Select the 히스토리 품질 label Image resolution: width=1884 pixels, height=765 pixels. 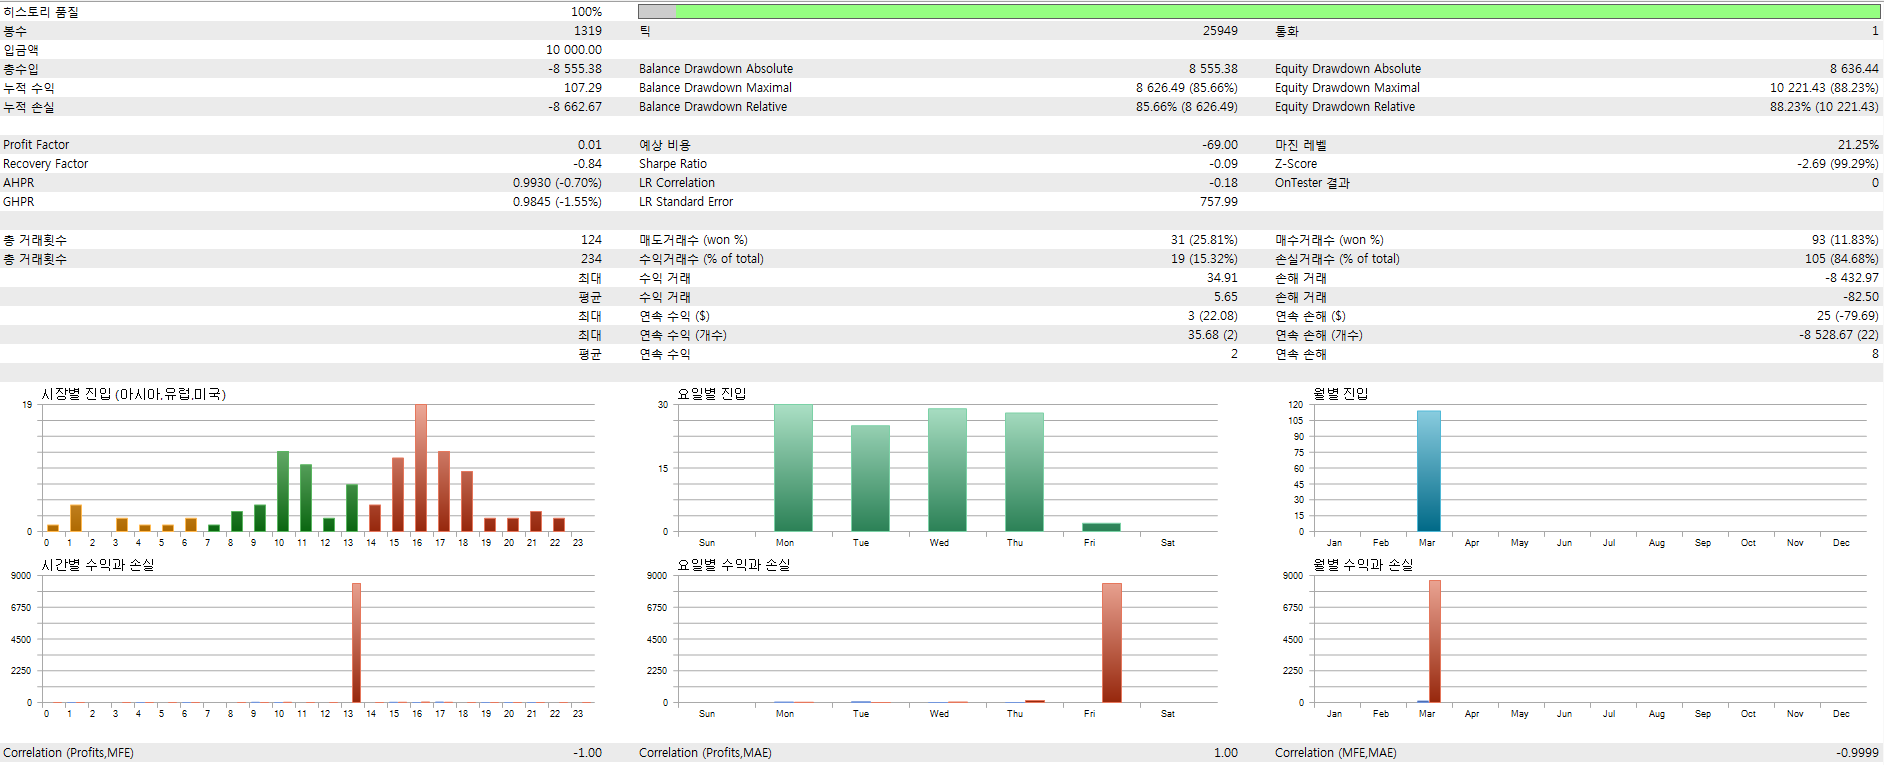[x=41, y=12]
